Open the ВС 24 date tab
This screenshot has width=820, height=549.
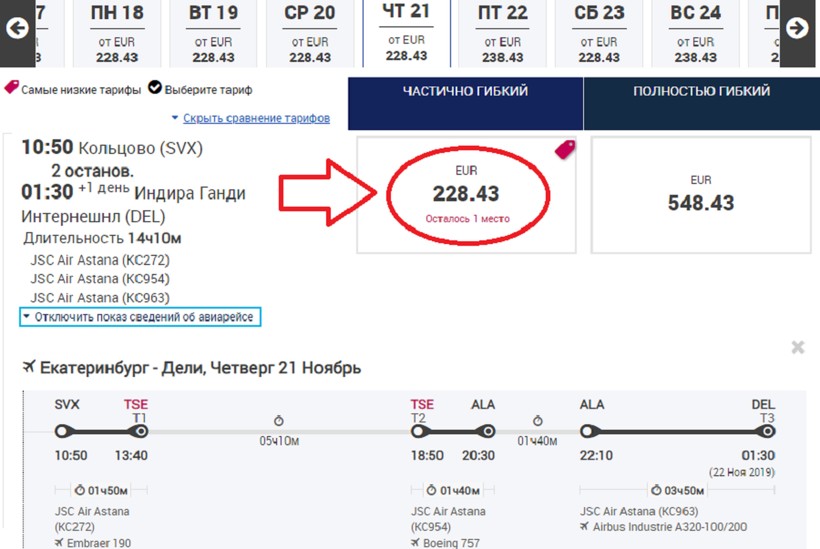click(696, 32)
